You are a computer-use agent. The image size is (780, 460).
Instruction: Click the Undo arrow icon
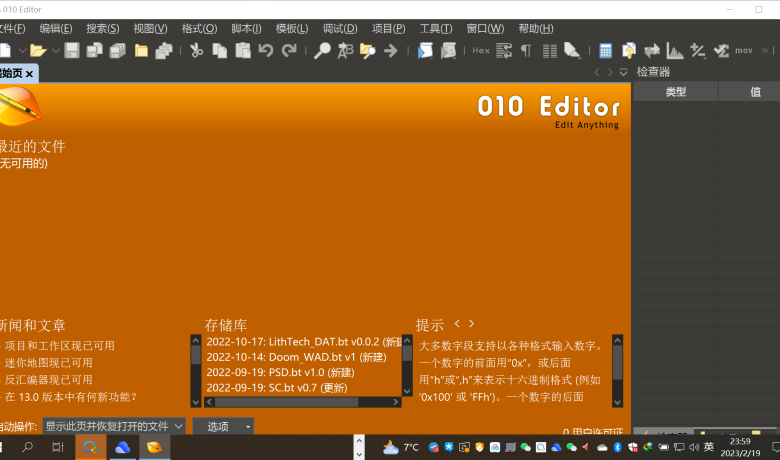click(266, 50)
